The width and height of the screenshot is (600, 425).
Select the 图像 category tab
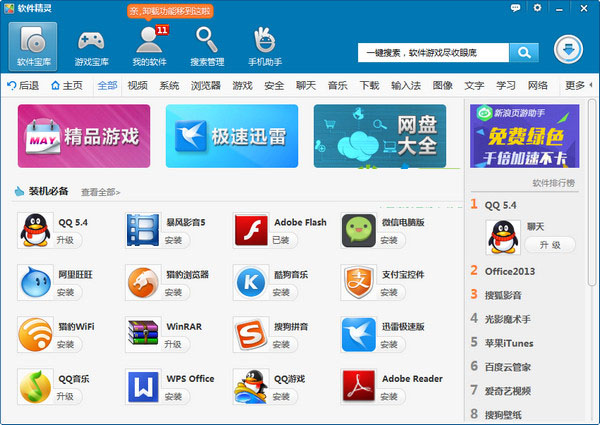click(442, 85)
